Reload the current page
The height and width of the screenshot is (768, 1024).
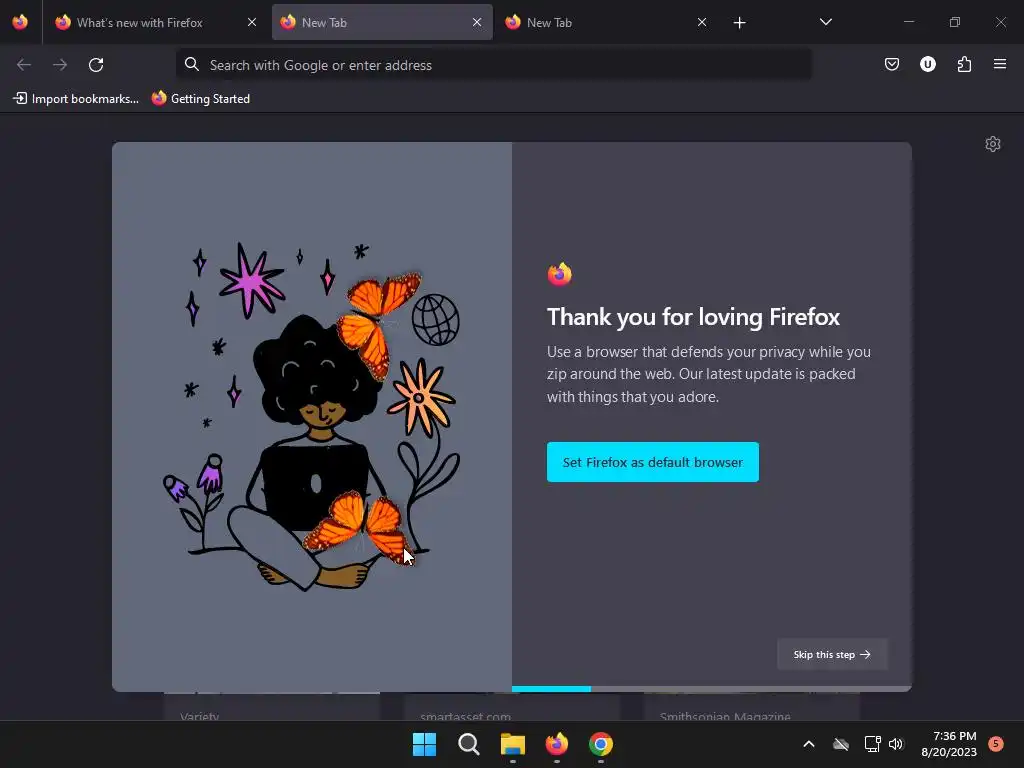tap(96, 65)
